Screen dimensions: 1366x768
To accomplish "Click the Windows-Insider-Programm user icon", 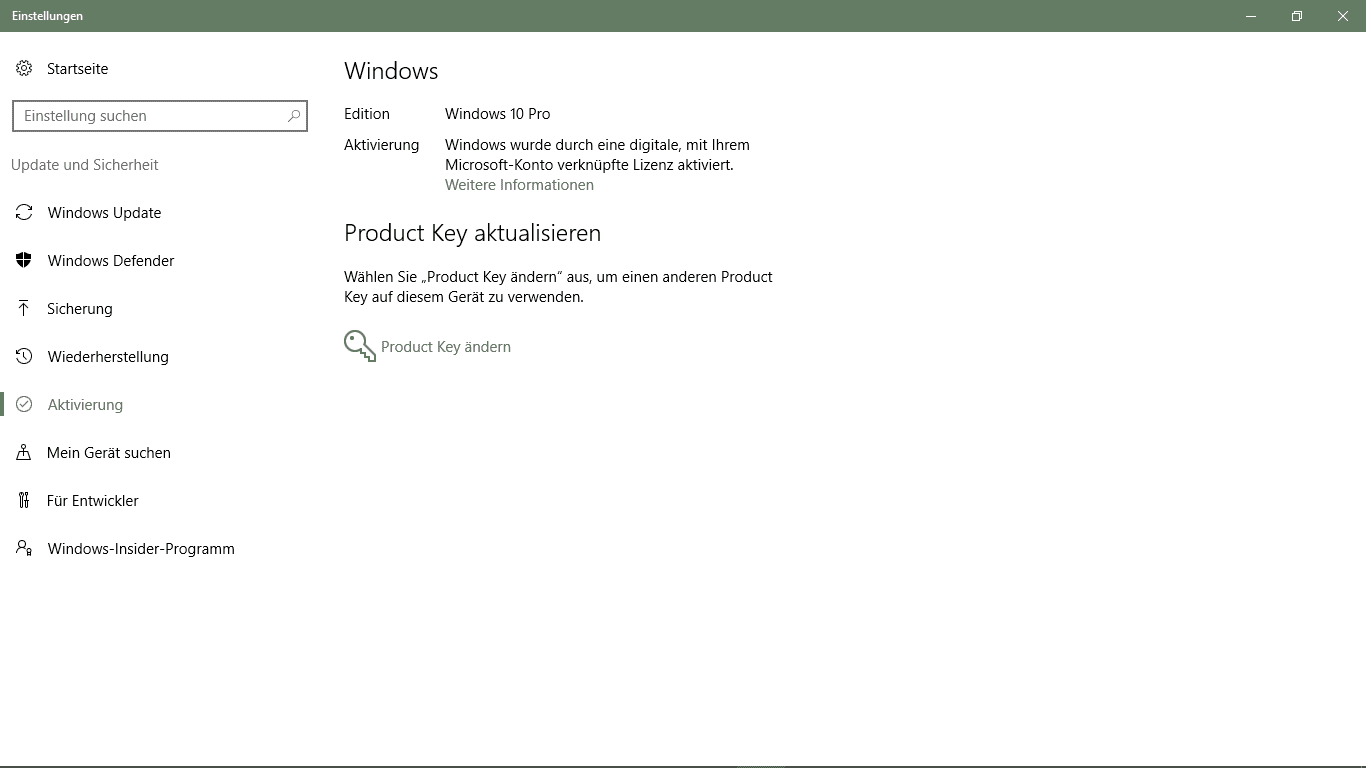I will [24, 549].
